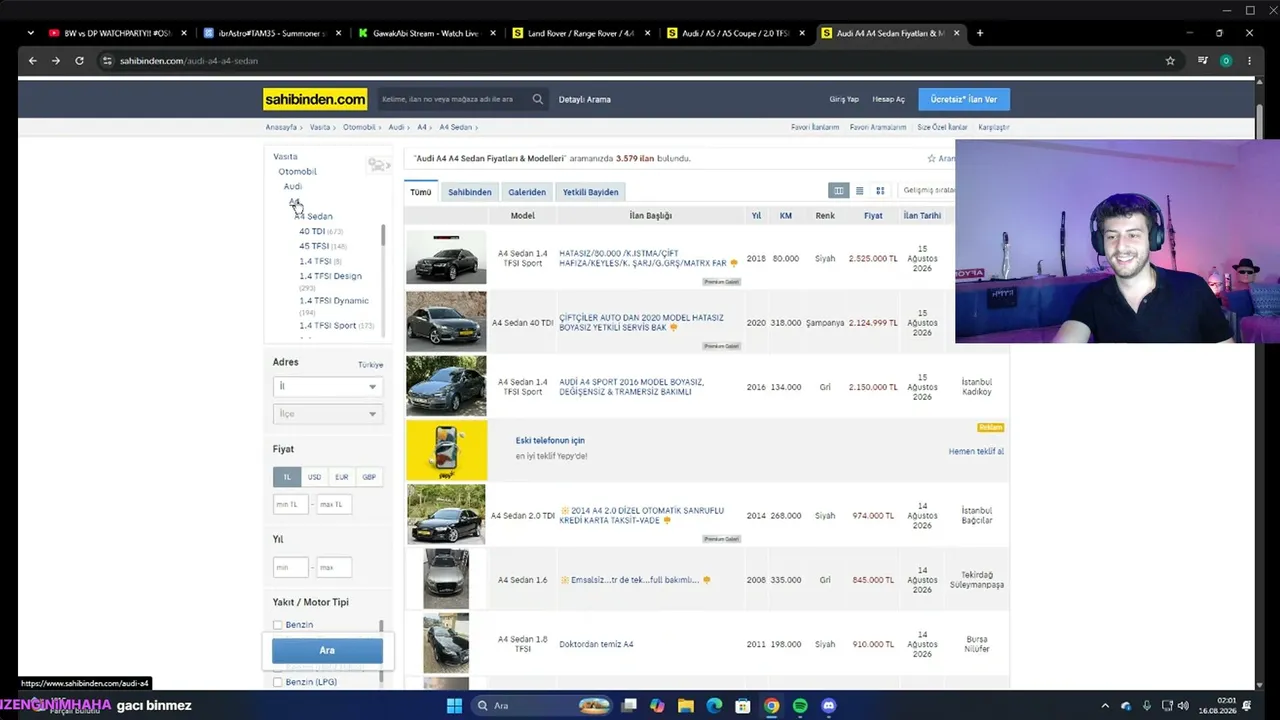Open 'Doktordan temiz A4' listing title

596,644
